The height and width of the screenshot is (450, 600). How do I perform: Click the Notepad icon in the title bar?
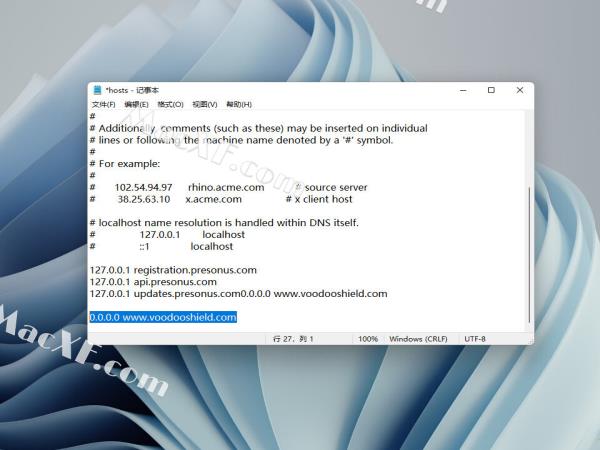pos(97,90)
